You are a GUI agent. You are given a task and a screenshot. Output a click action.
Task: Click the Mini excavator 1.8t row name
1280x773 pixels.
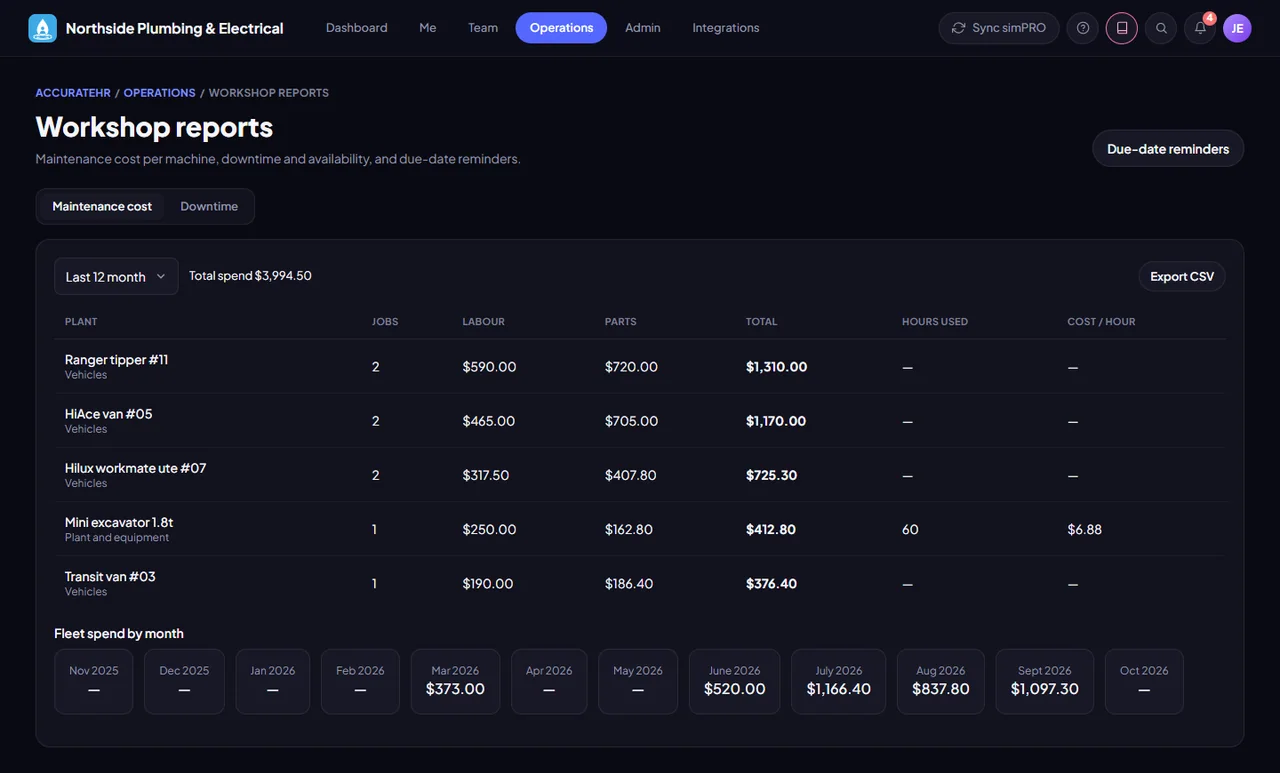[x=119, y=522]
